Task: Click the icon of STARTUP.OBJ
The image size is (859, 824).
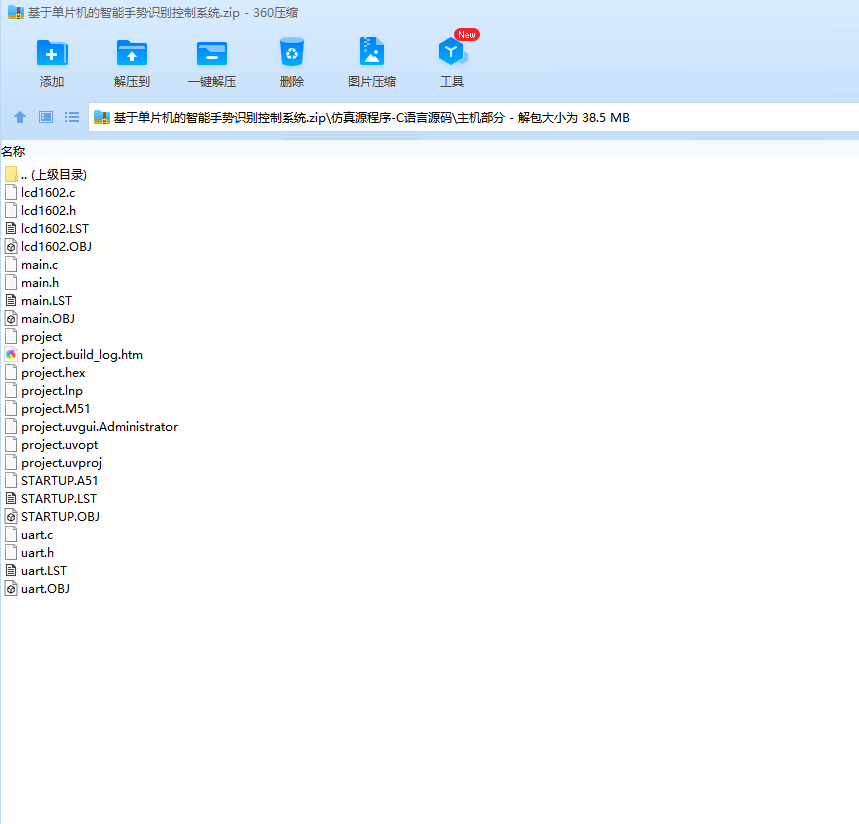Action: [x=11, y=517]
